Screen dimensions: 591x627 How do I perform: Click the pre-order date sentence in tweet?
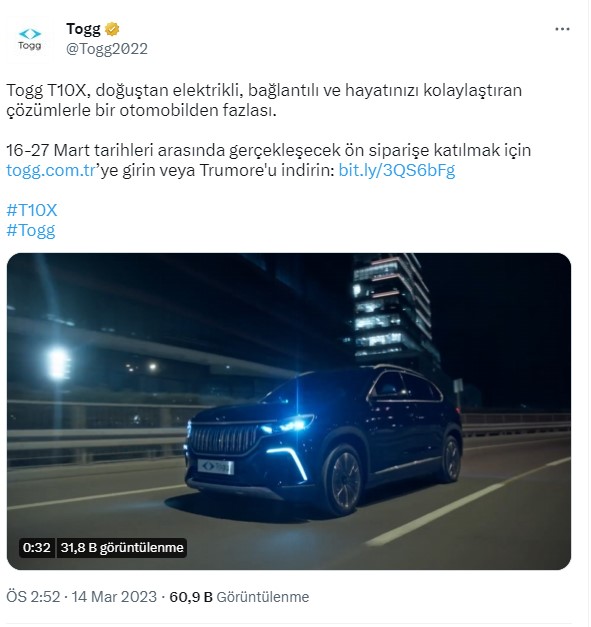click(x=269, y=160)
